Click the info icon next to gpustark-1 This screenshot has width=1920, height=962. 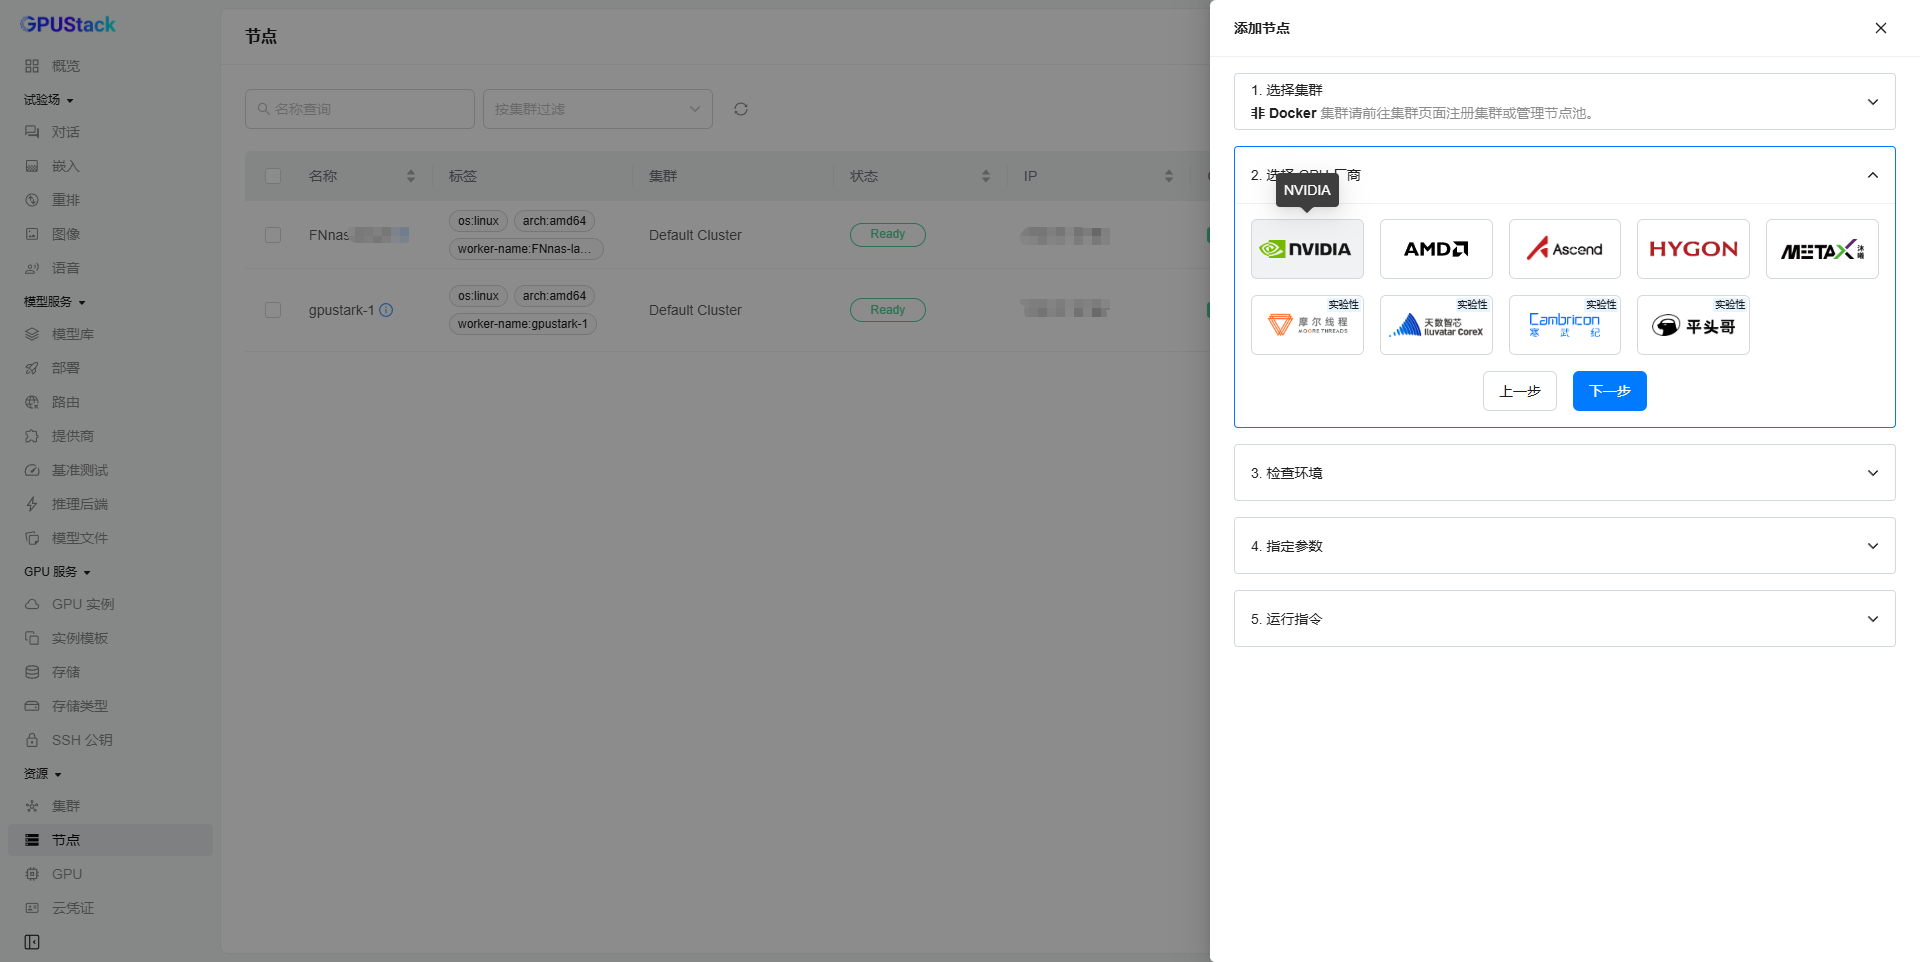click(386, 310)
